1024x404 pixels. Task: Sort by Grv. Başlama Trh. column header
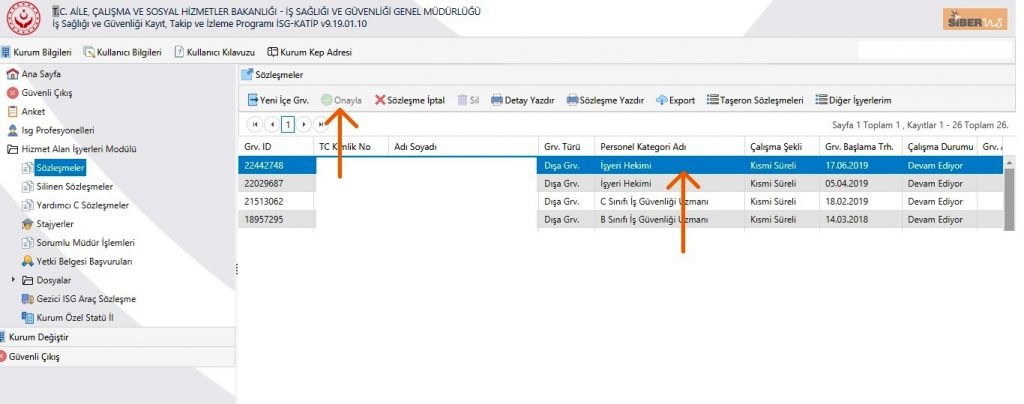click(856, 147)
